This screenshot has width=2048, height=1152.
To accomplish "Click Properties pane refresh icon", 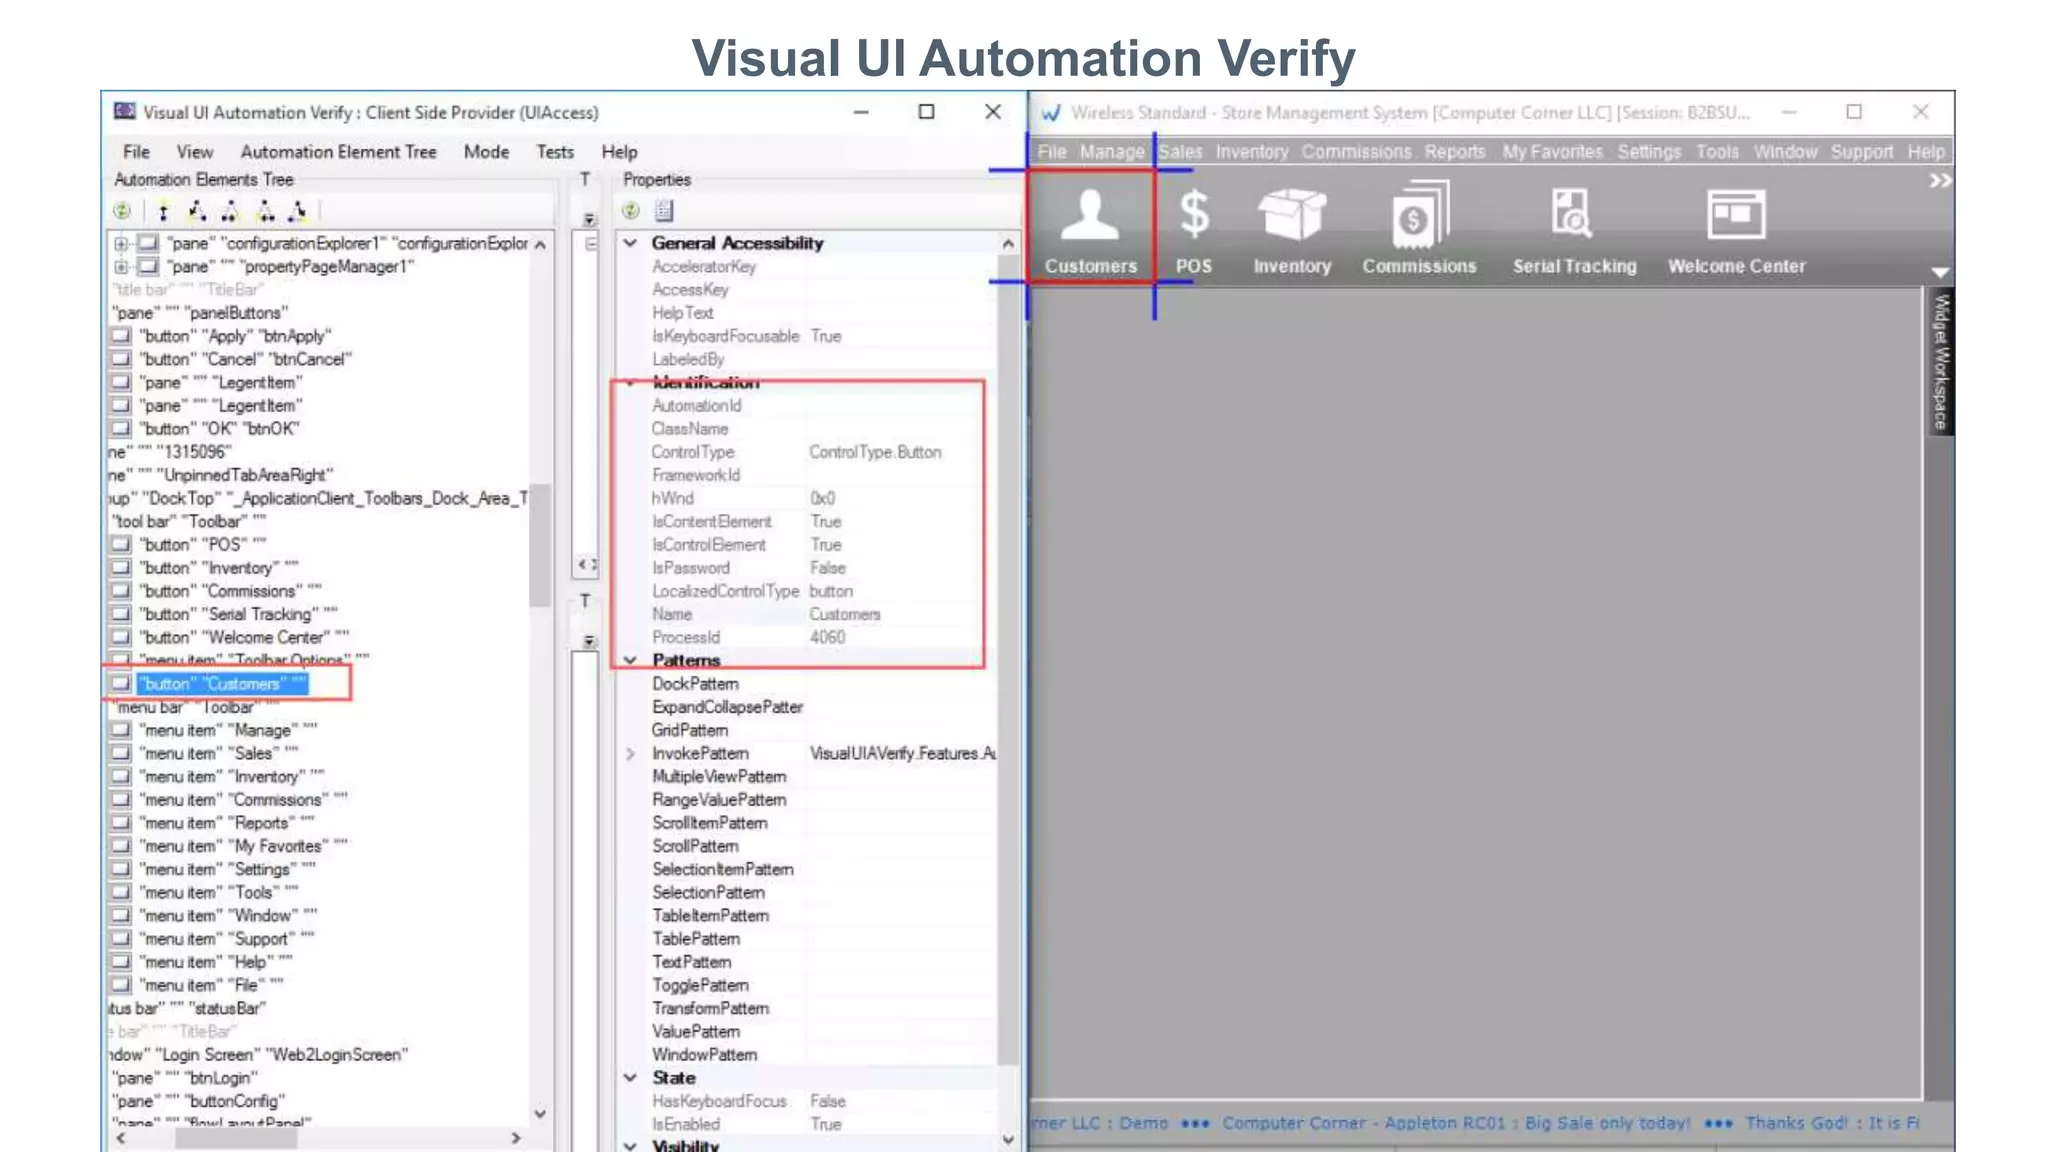I will pyautogui.click(x=631, y=211).
